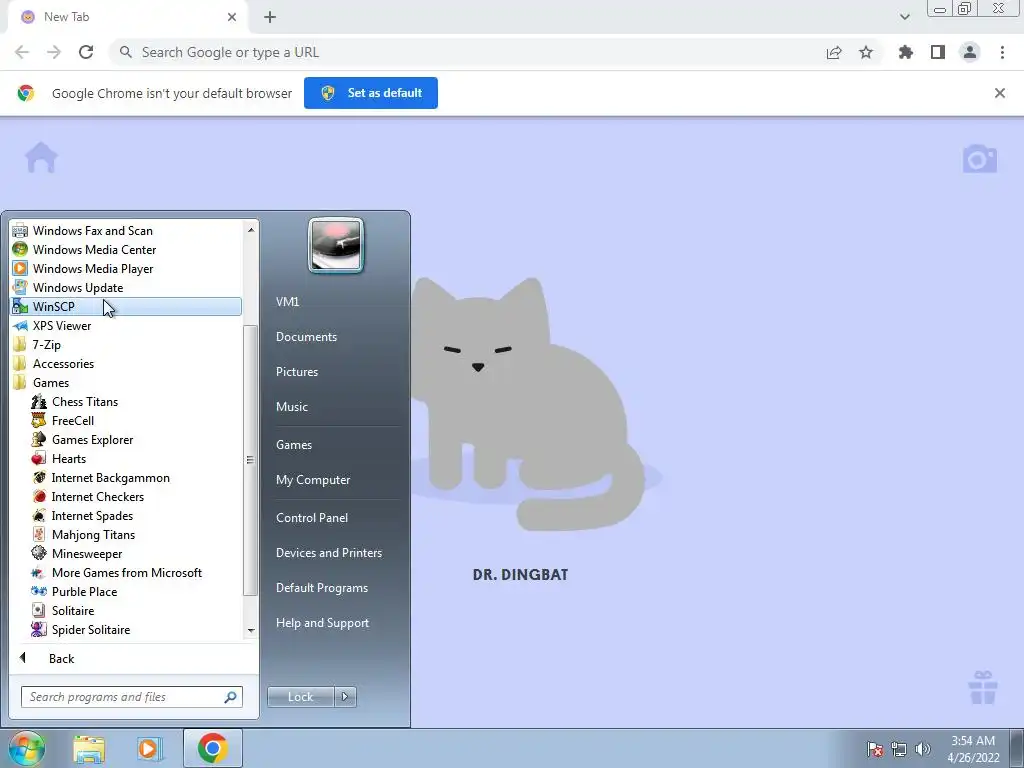The image size is (1024, 768).
Task: Click the home icon on page
Action: (41, 157)
